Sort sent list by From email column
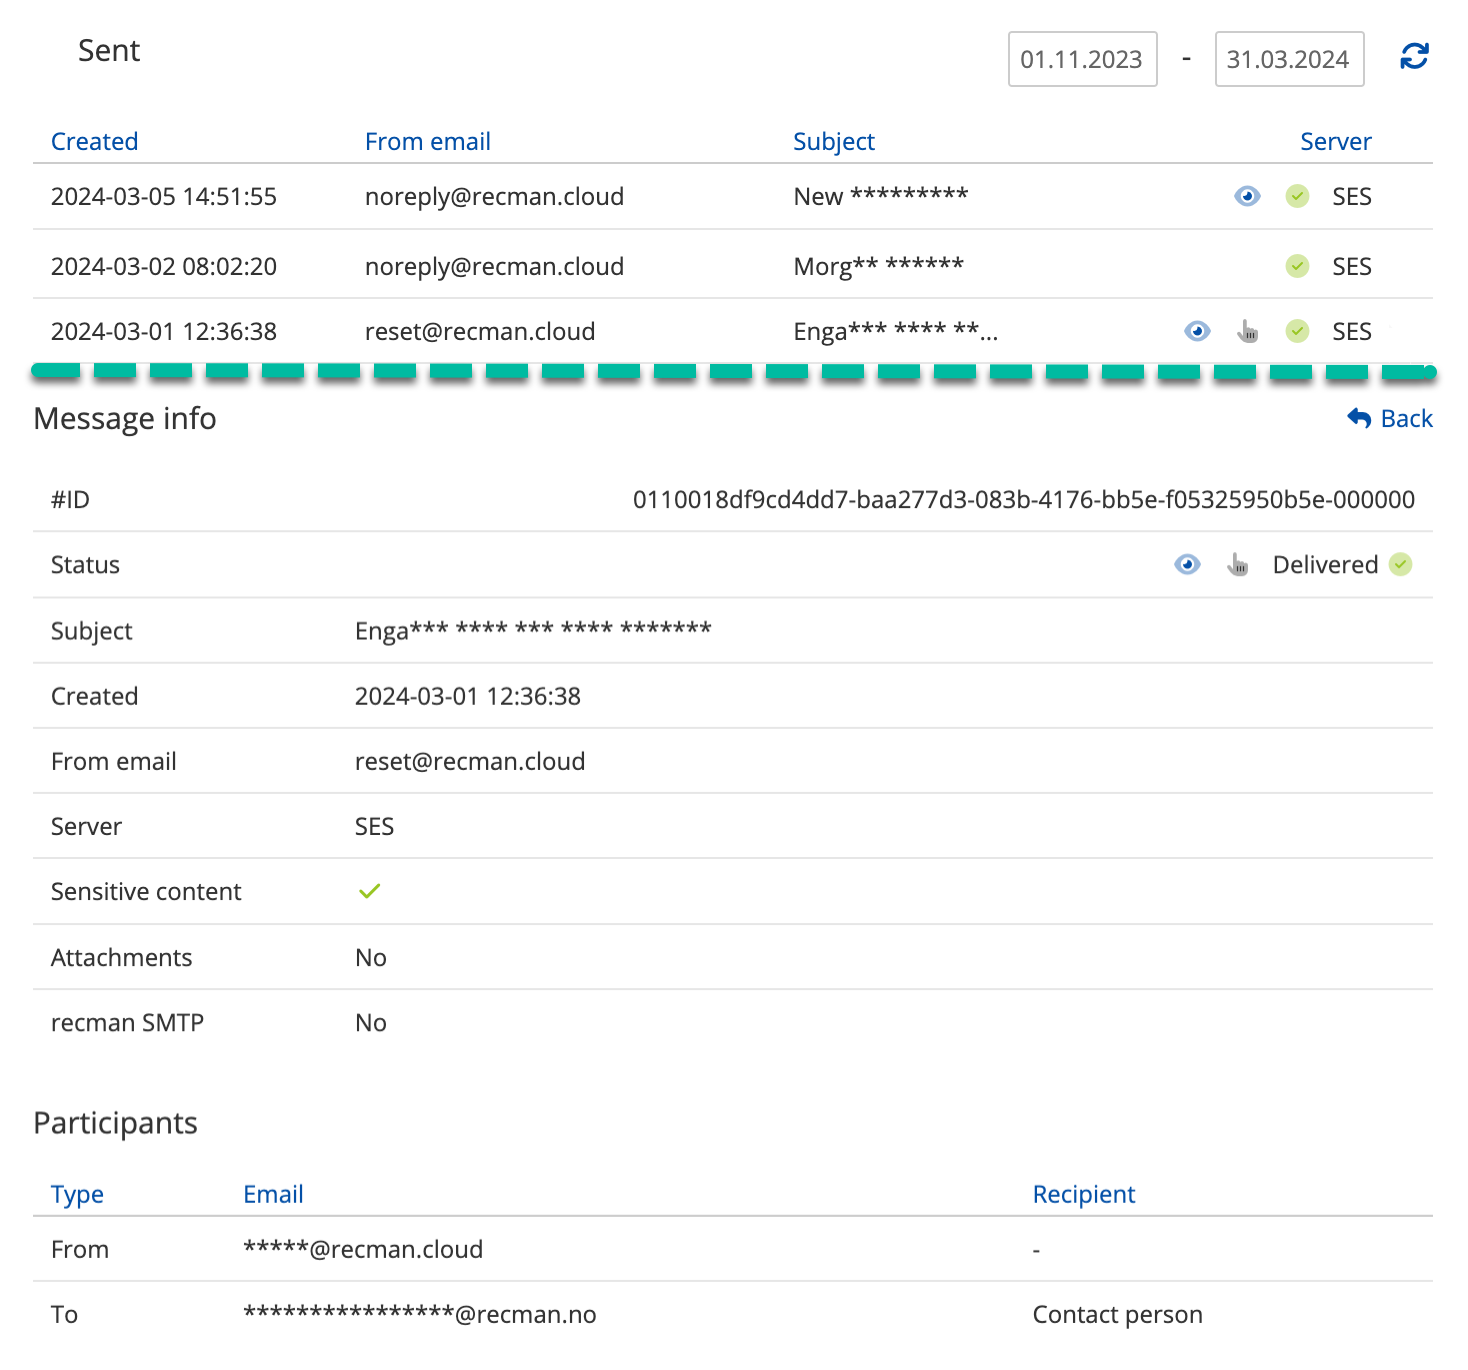Screen dimensions: 1468x1370 coord(427,142)
